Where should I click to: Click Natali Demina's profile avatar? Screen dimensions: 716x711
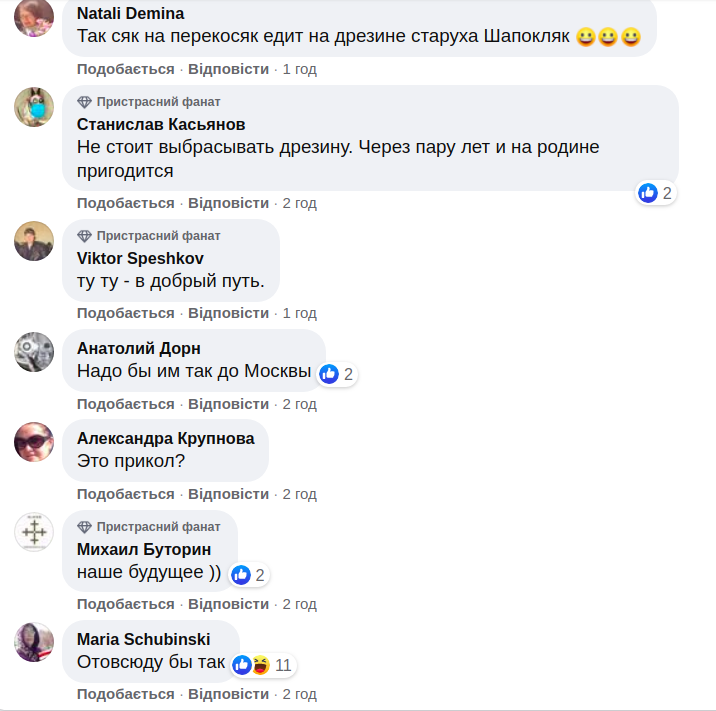click(34, 18)
